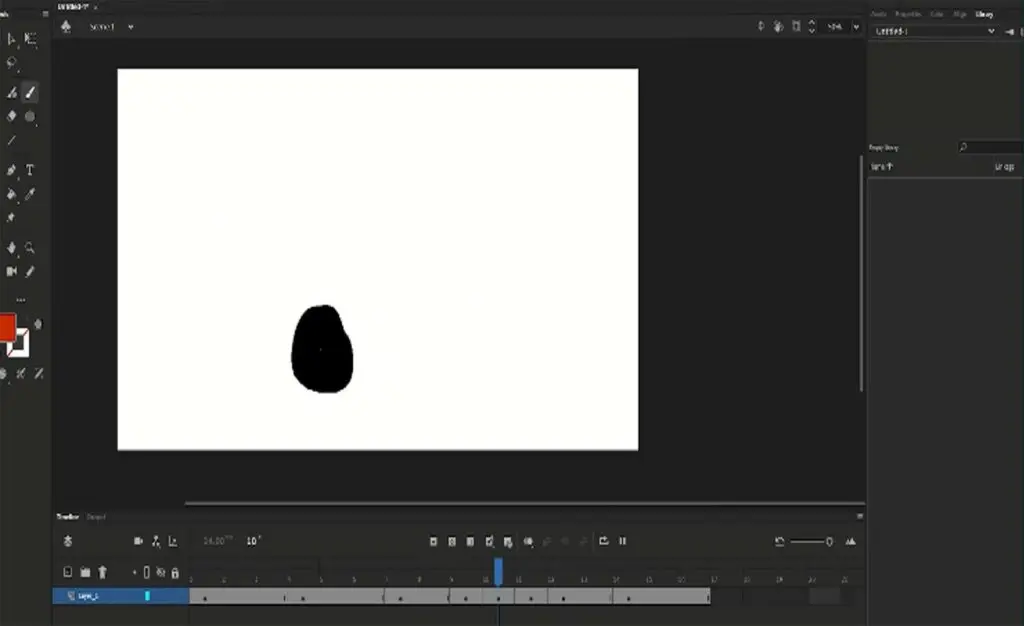This screenshot has width=1024, height=626.
Task: Click the bug-shaped icon on the stage toolbar
Action: tap(778, 26)
